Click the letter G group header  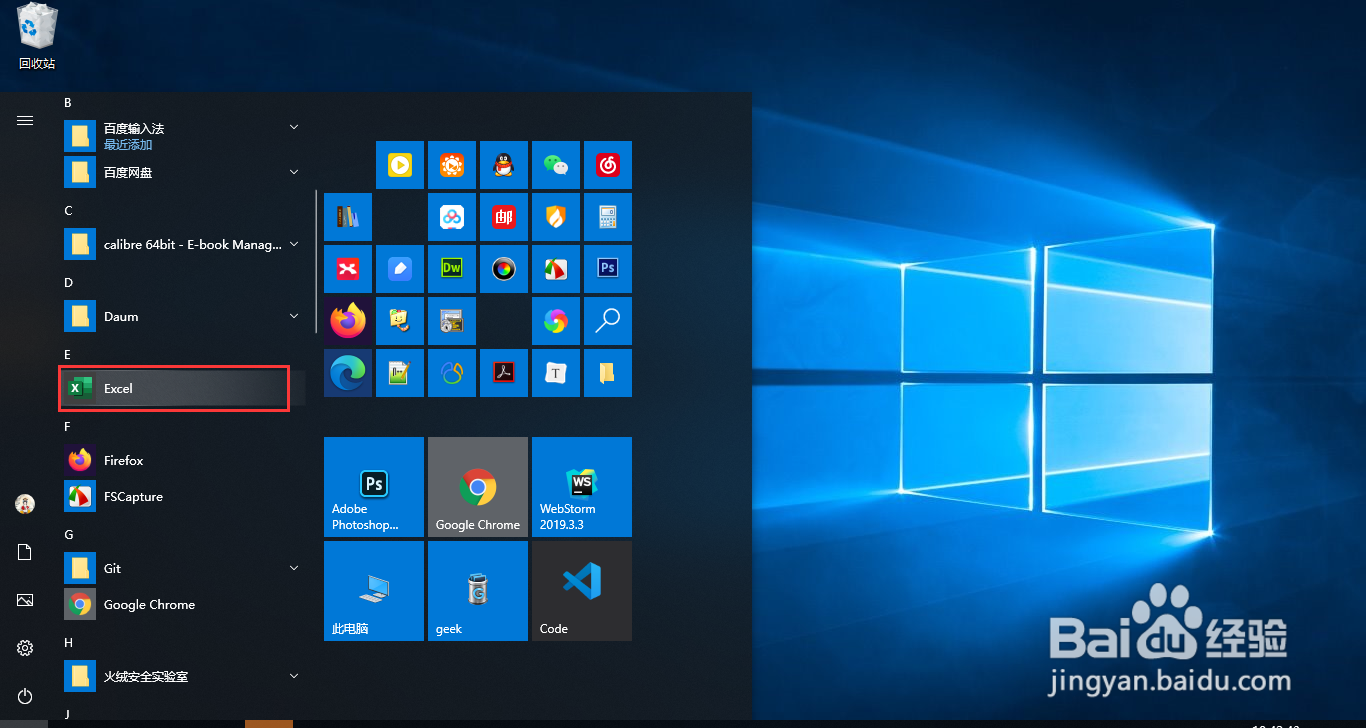point(68,534)
